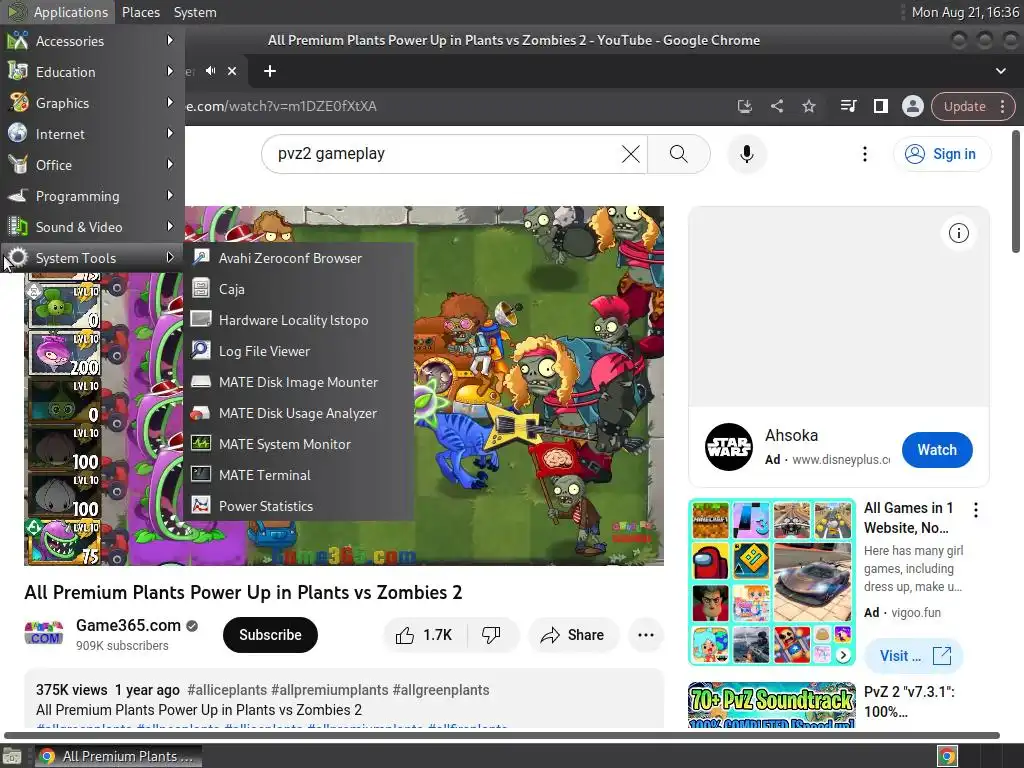Open more actions ellipsis under video
This screenshot has height=768, width=1024.
[x=646, y=635]
